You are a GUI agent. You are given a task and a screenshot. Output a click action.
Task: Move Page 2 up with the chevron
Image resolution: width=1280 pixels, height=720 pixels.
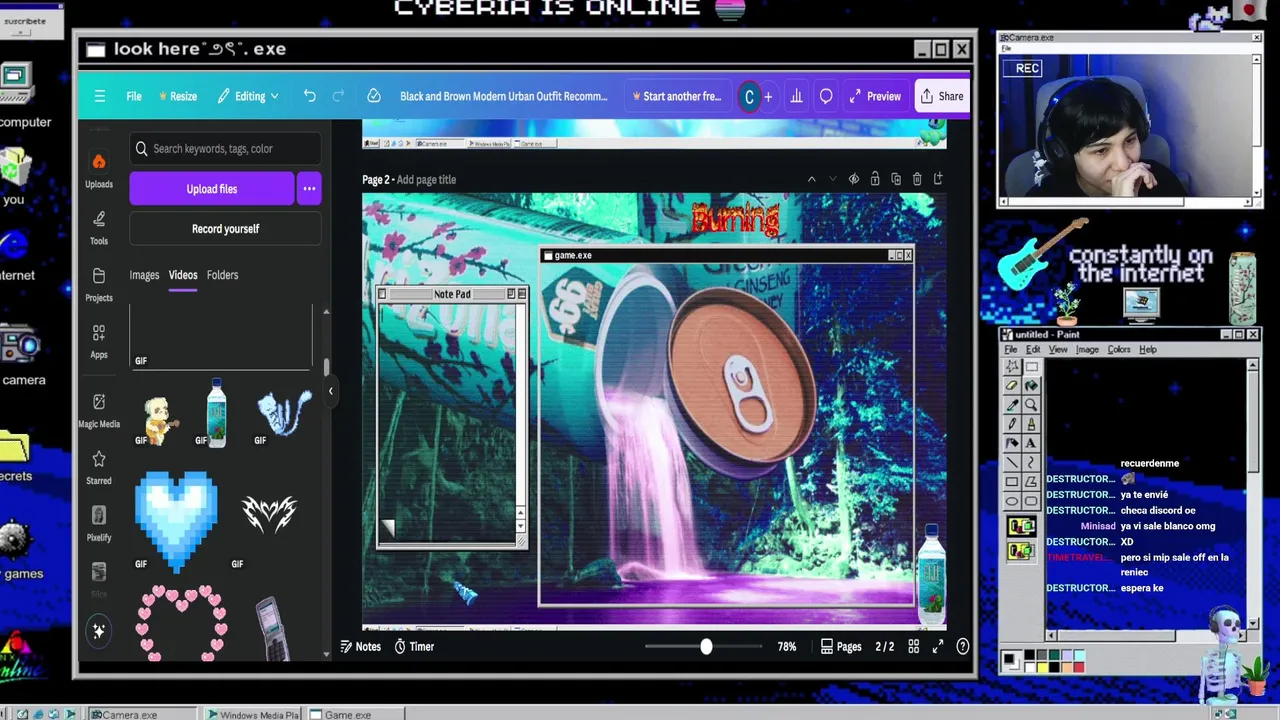point(811,179)
